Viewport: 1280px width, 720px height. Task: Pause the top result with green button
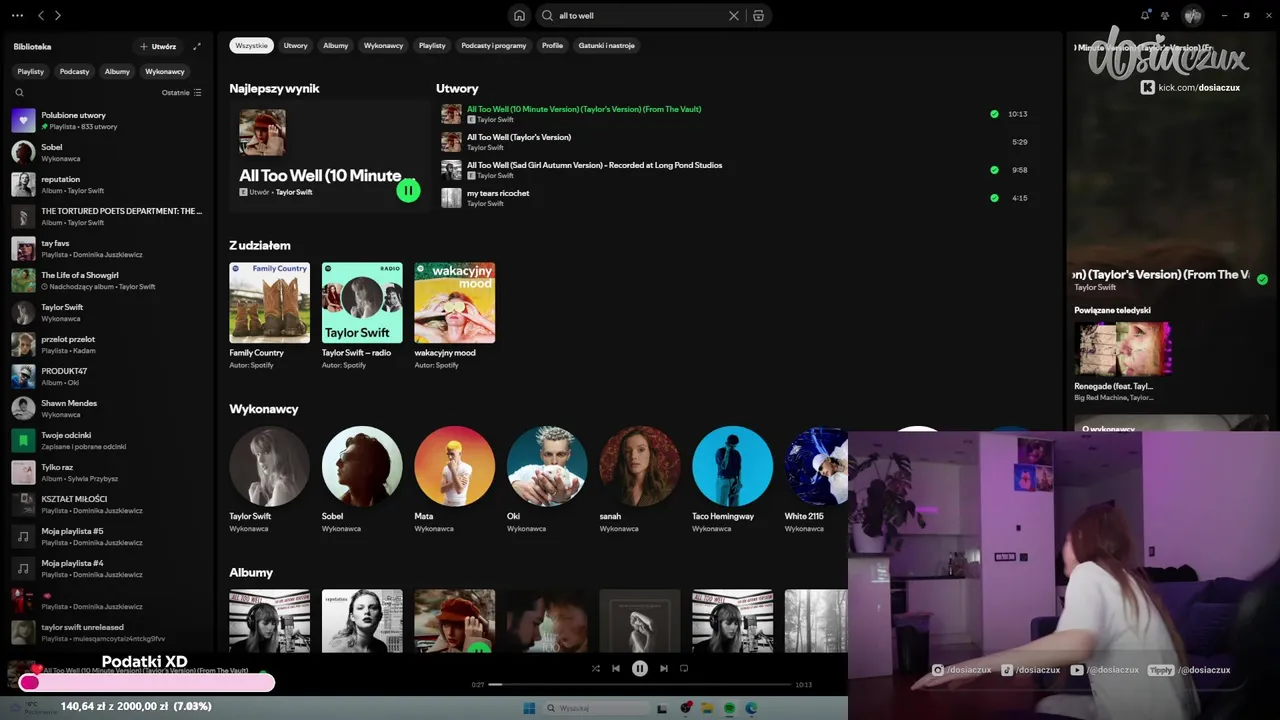(408, 190)
